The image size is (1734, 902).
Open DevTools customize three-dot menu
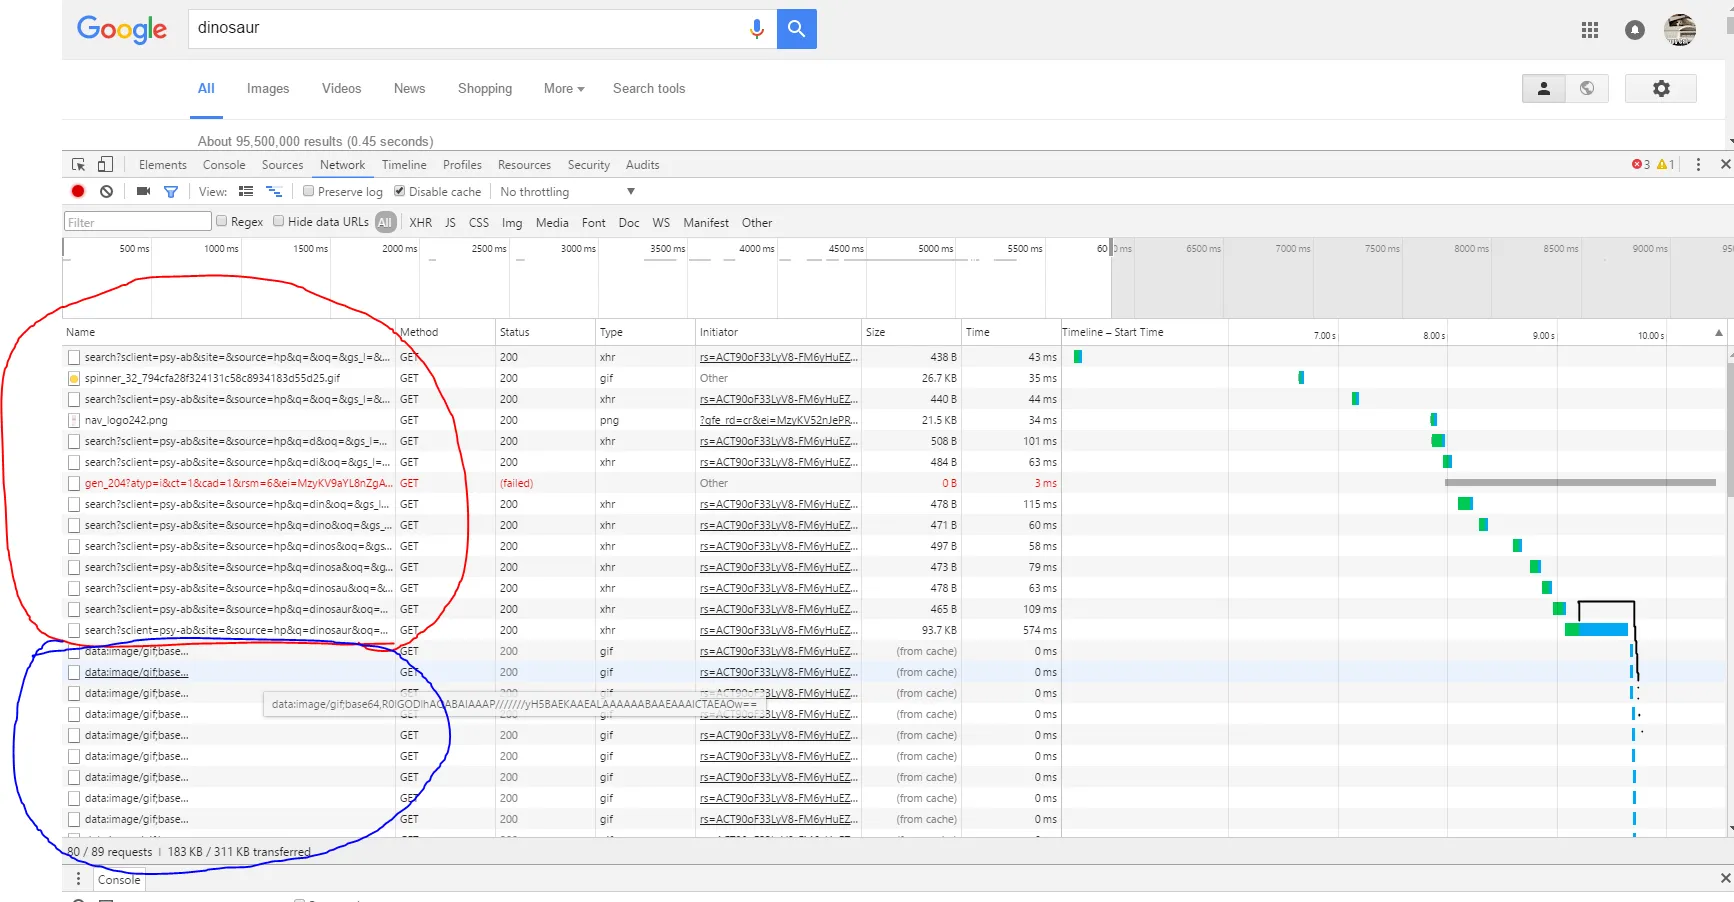click(1698, 165)
